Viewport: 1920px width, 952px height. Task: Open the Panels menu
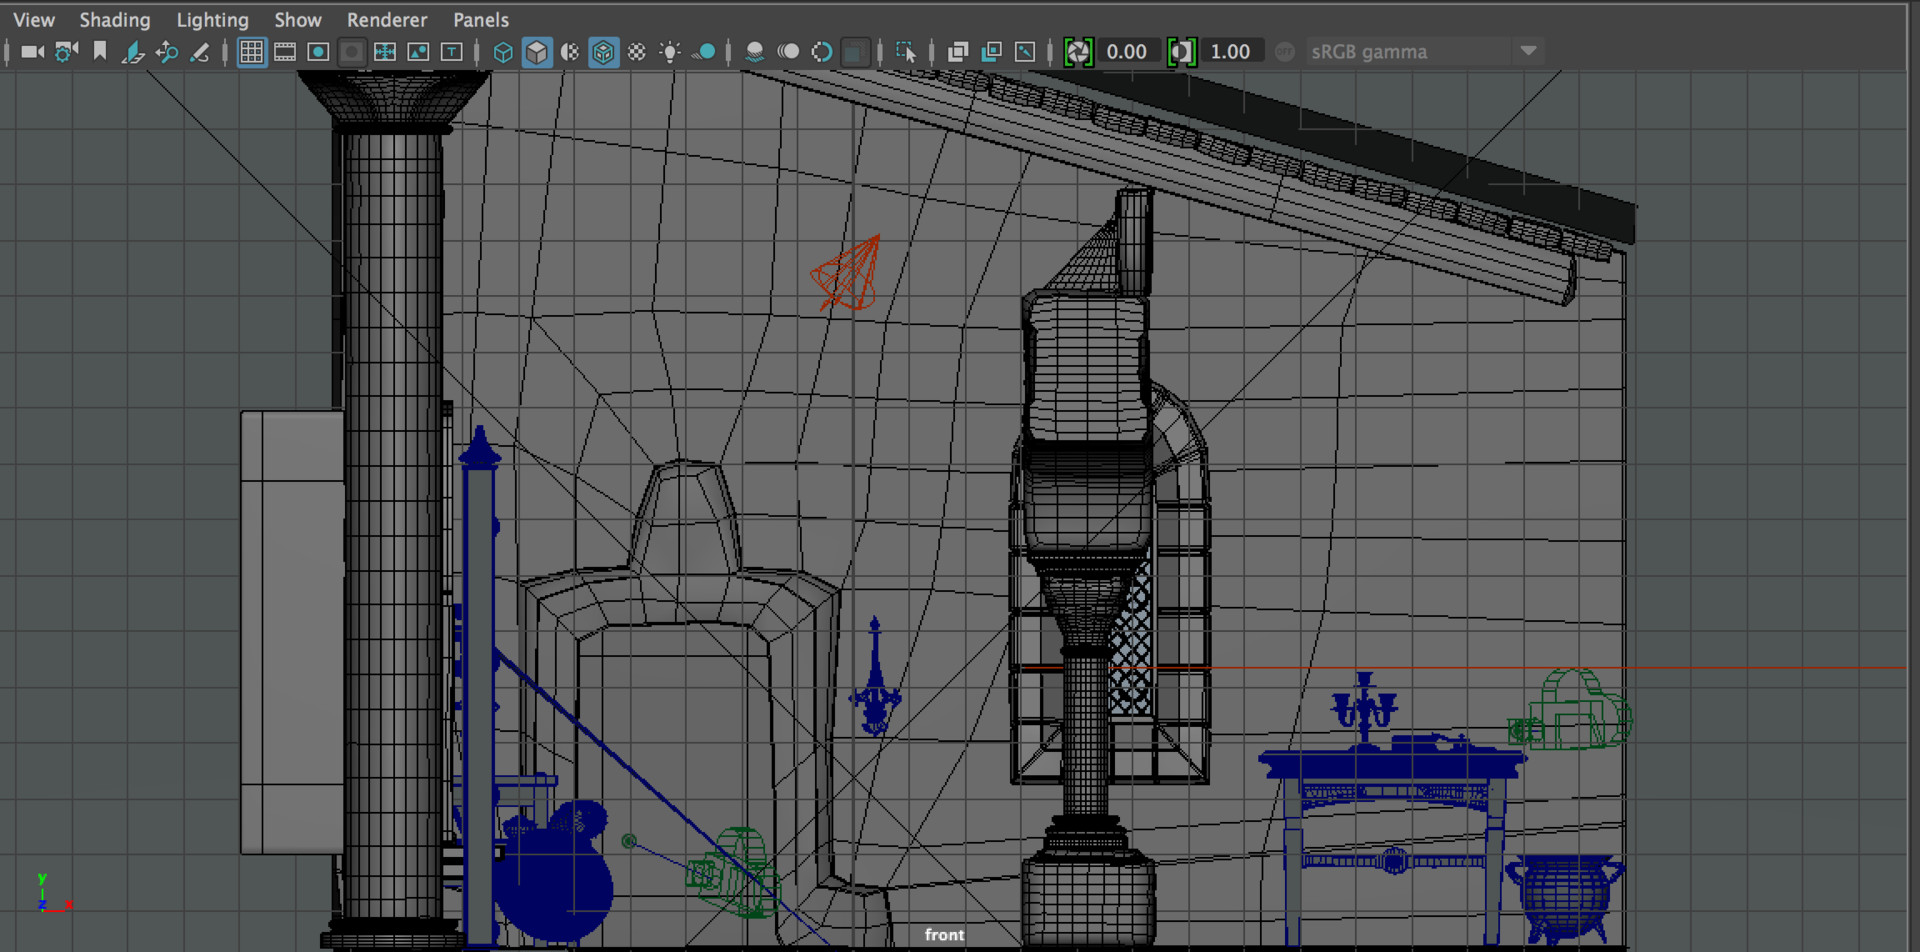480,20
